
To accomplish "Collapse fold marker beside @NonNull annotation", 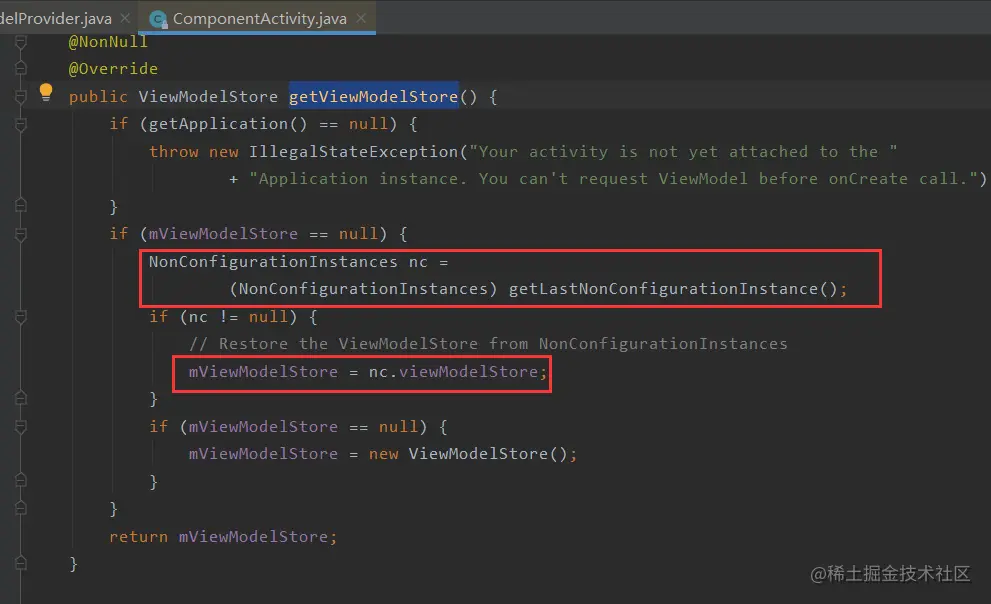I will [20, 42].
